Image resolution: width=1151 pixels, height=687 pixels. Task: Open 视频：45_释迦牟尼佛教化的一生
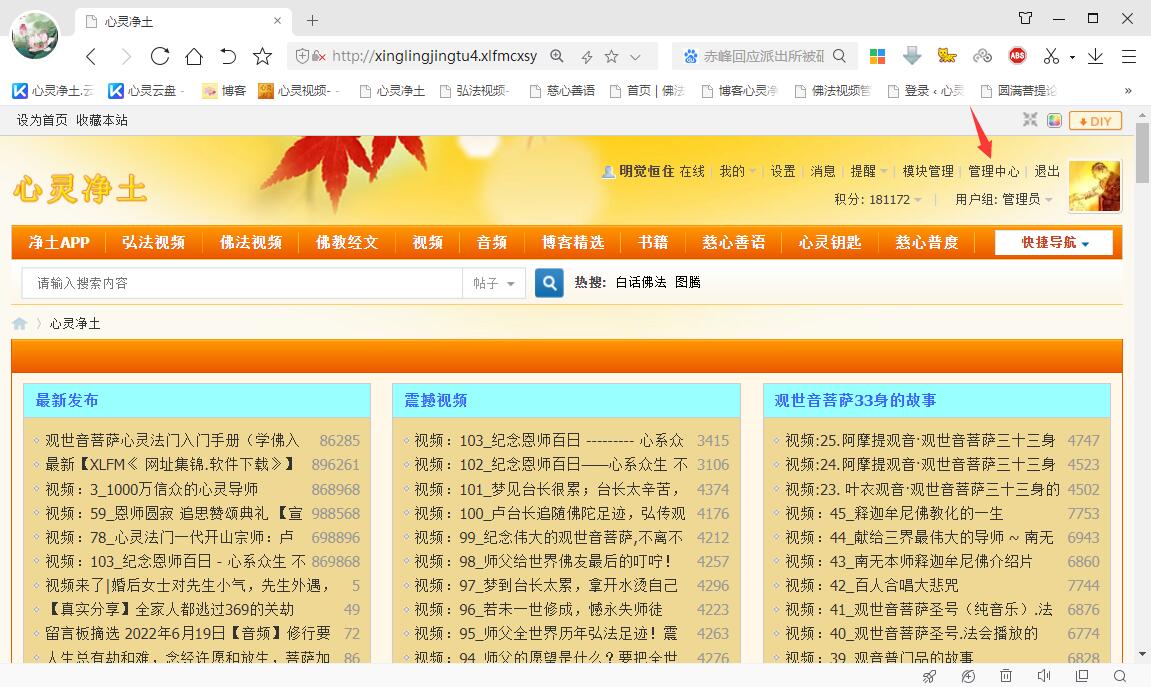893,513
